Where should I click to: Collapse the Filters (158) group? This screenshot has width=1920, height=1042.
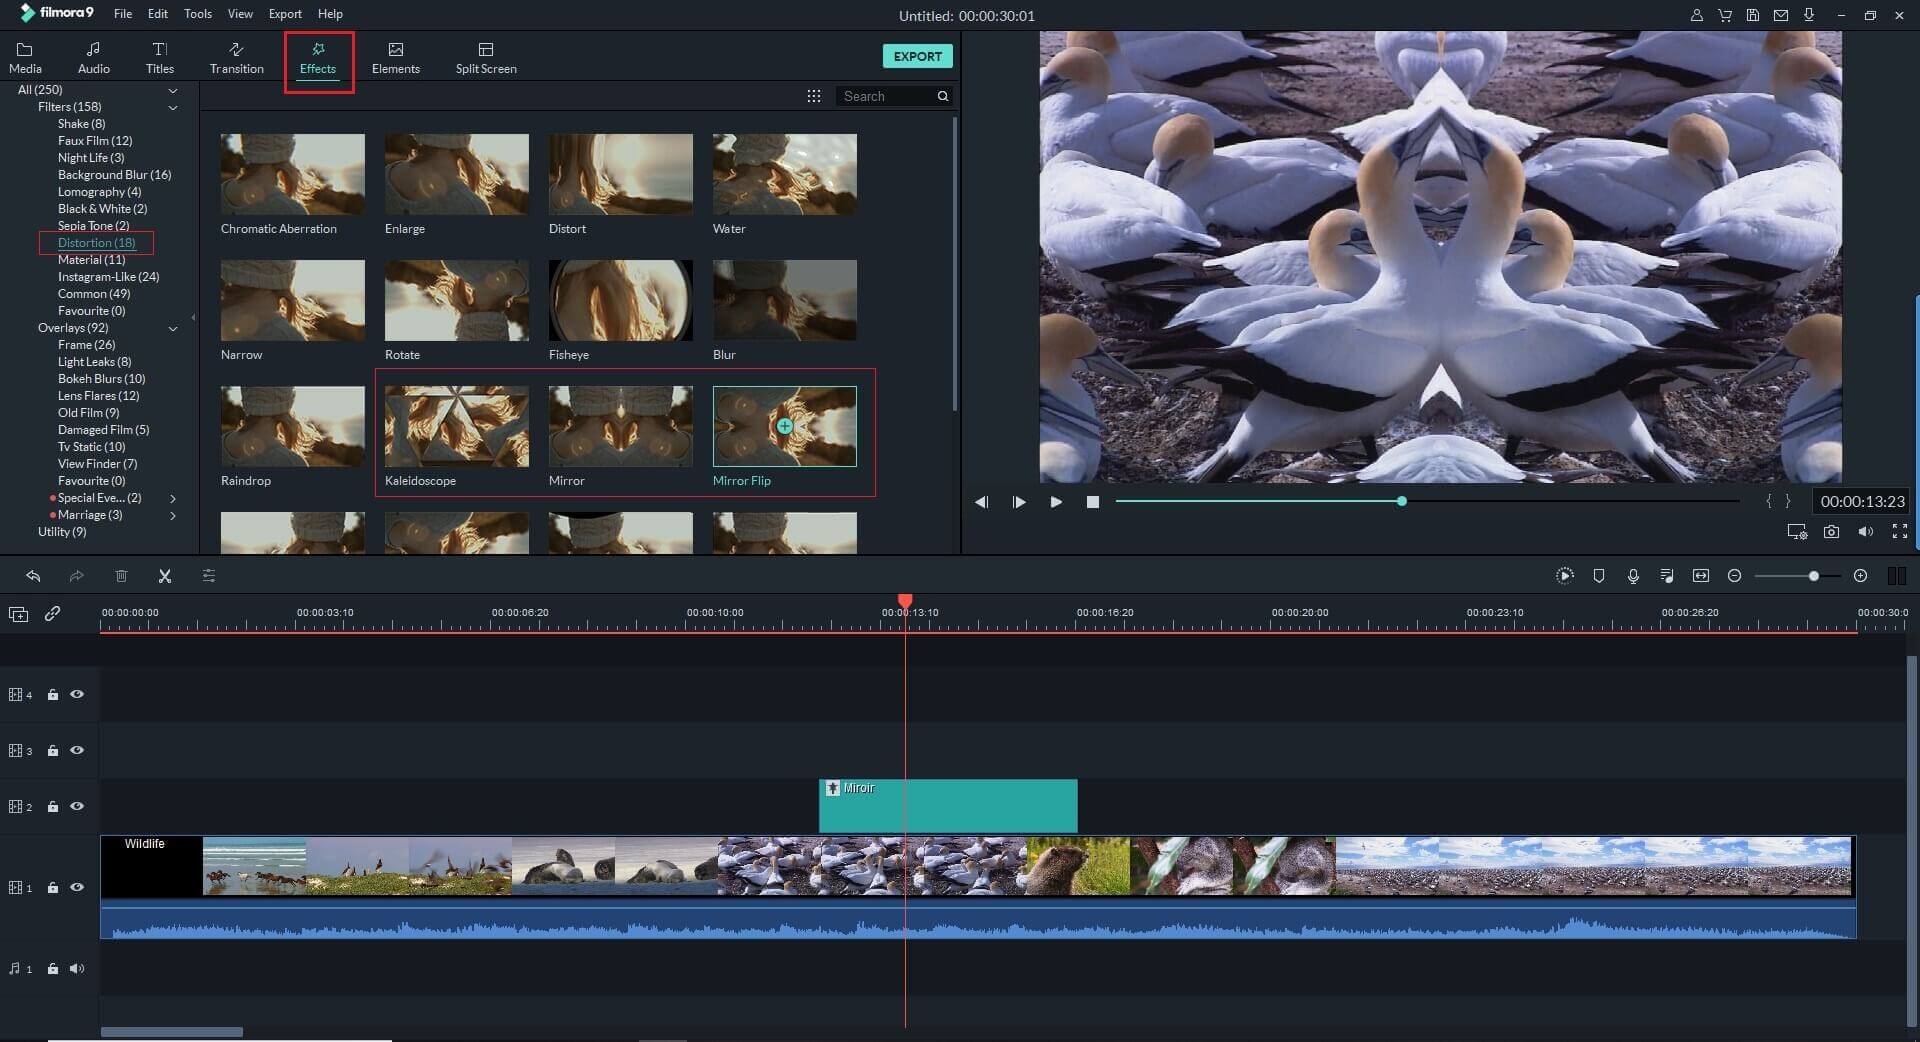tap(173, 107)
